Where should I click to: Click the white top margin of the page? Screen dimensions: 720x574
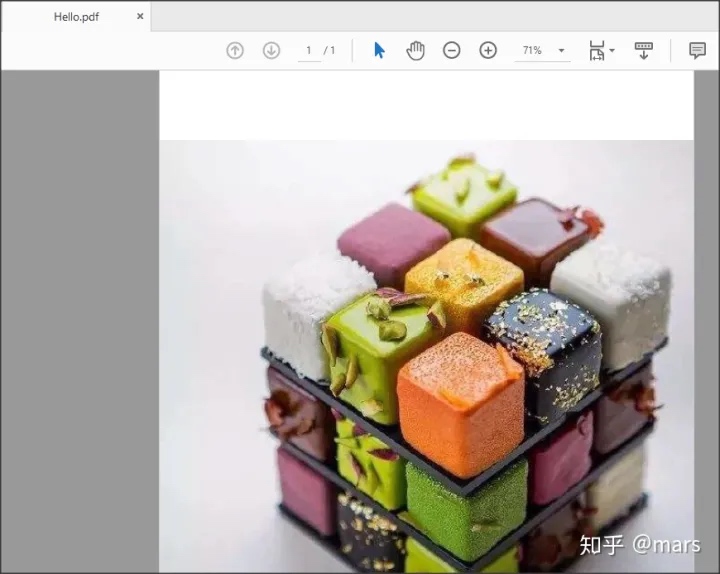[x=425, y=105]
